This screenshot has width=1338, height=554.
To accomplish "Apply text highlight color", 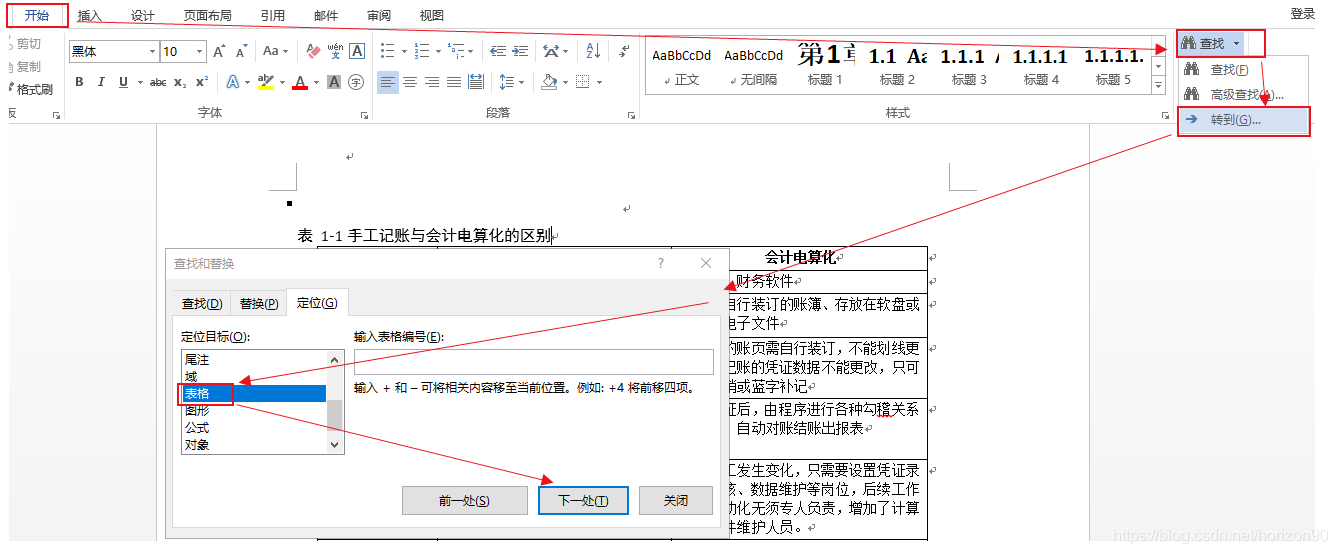I will click(264, 82).
